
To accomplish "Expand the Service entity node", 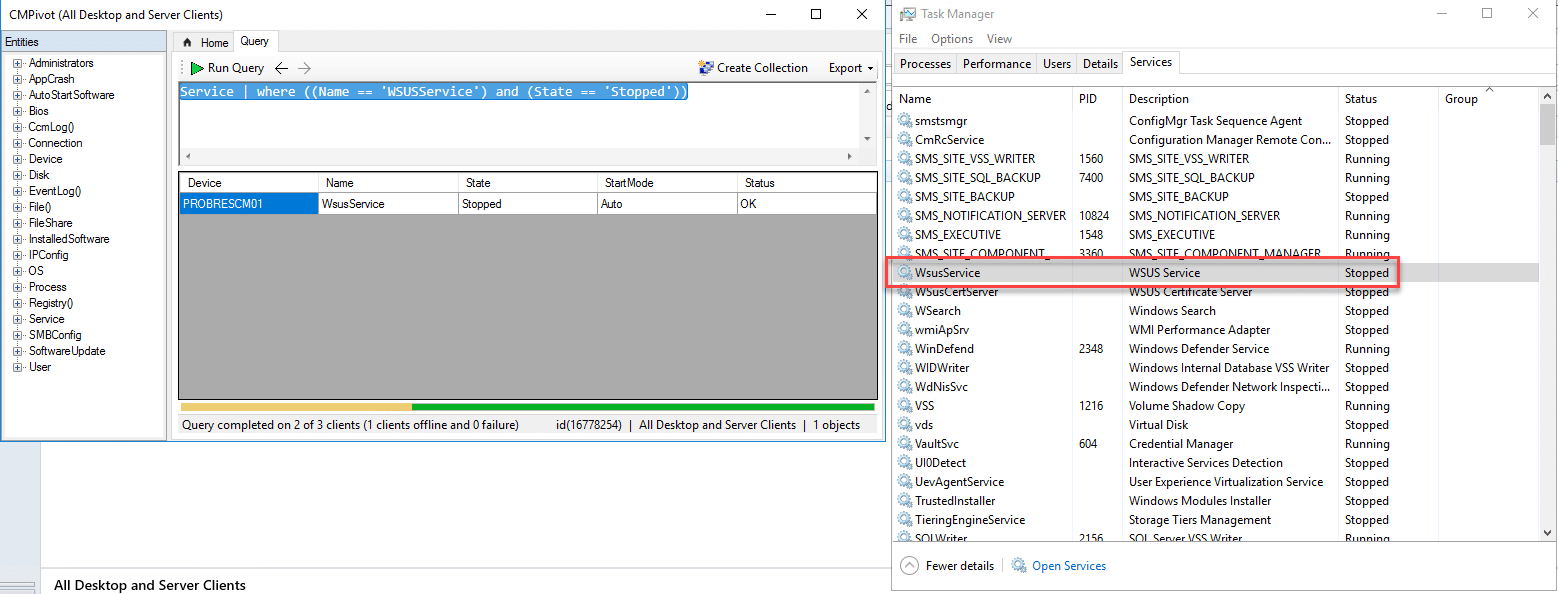I will [x=18, y=319].
